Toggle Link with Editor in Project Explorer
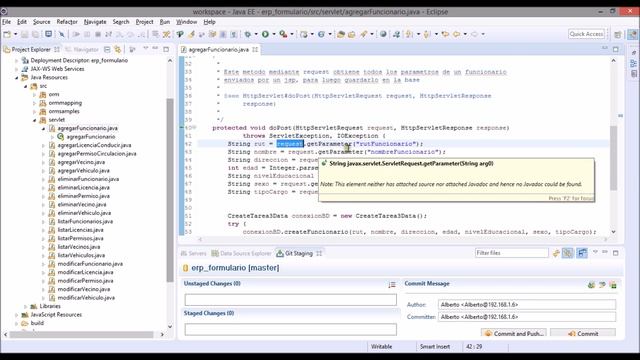Image resolution: width=640 pixels, height=360 pixels. coord(118,49)
